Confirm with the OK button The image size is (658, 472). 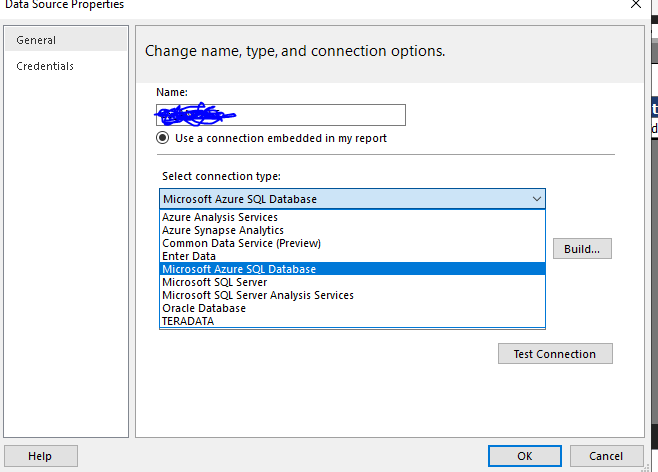(x=525, y=456)
